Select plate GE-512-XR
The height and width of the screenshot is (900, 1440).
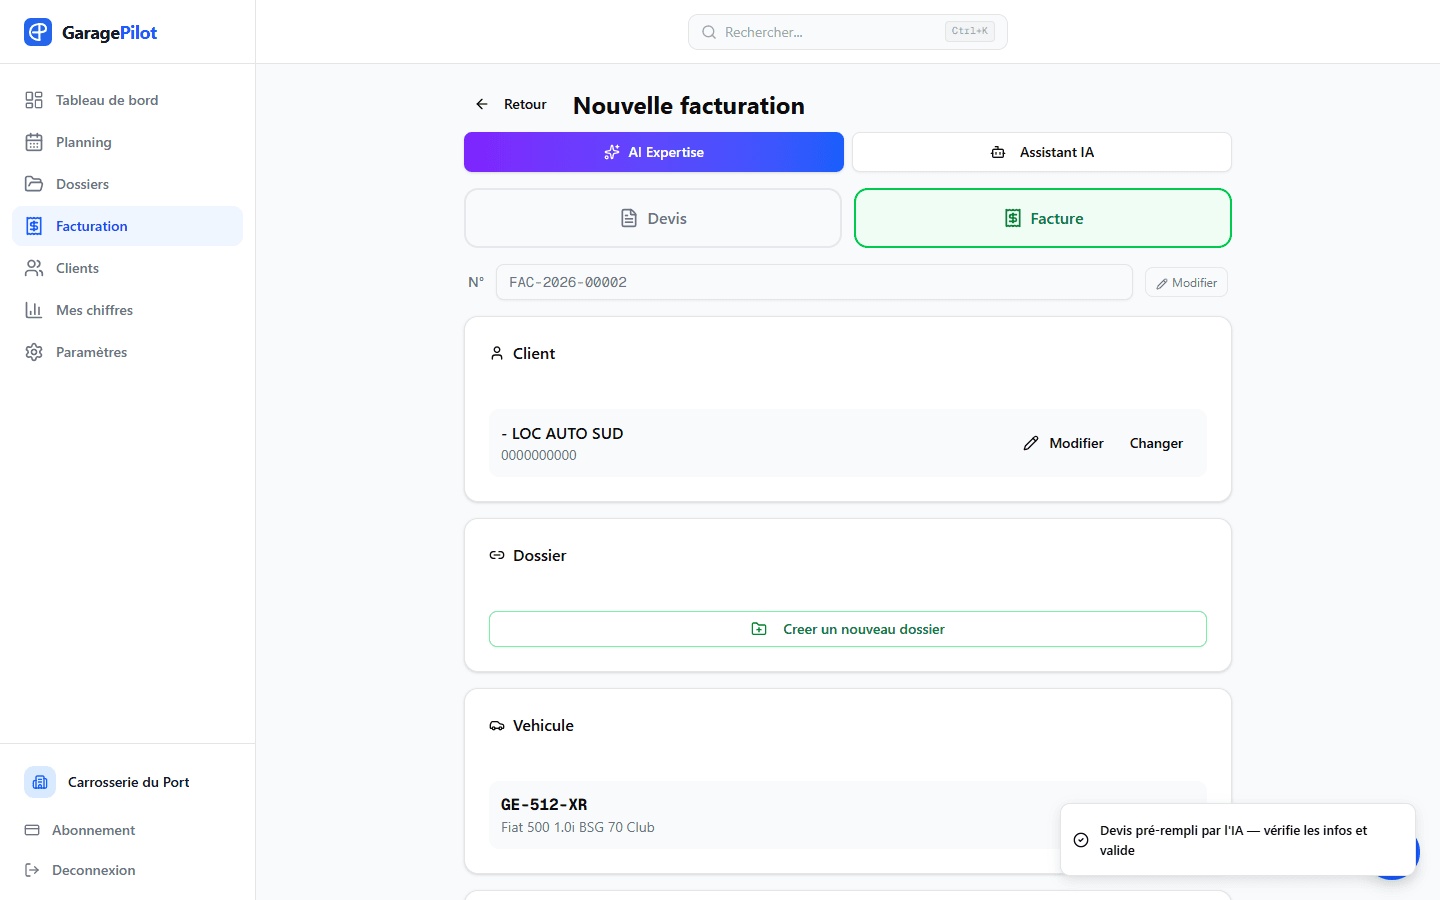point(544,804)
